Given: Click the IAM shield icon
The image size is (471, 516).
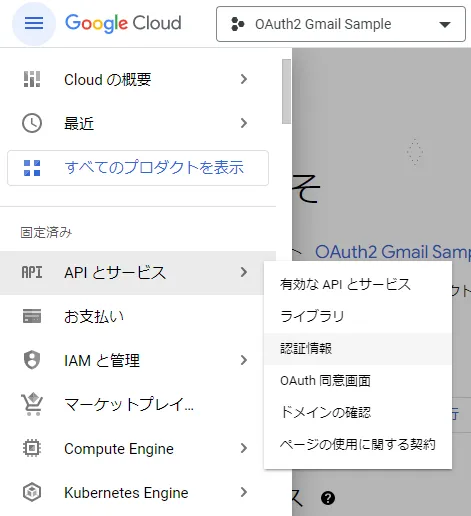Looking at the screenshot, I should tap(32, 360).
